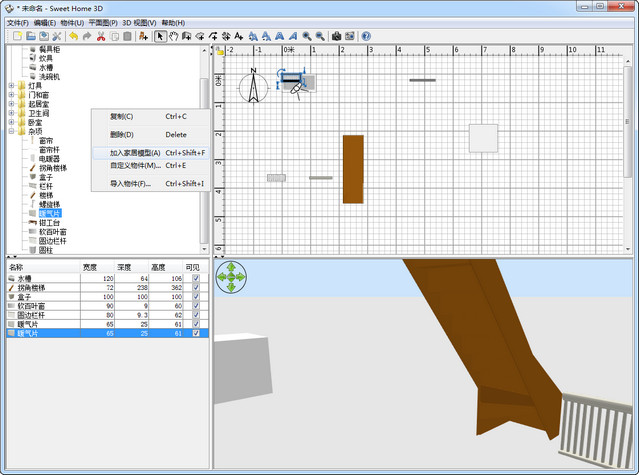The width and height of the screenshot is (639, 475).
Task: Click the yellow Undo arrow
Action: click(x=73, y=36)
